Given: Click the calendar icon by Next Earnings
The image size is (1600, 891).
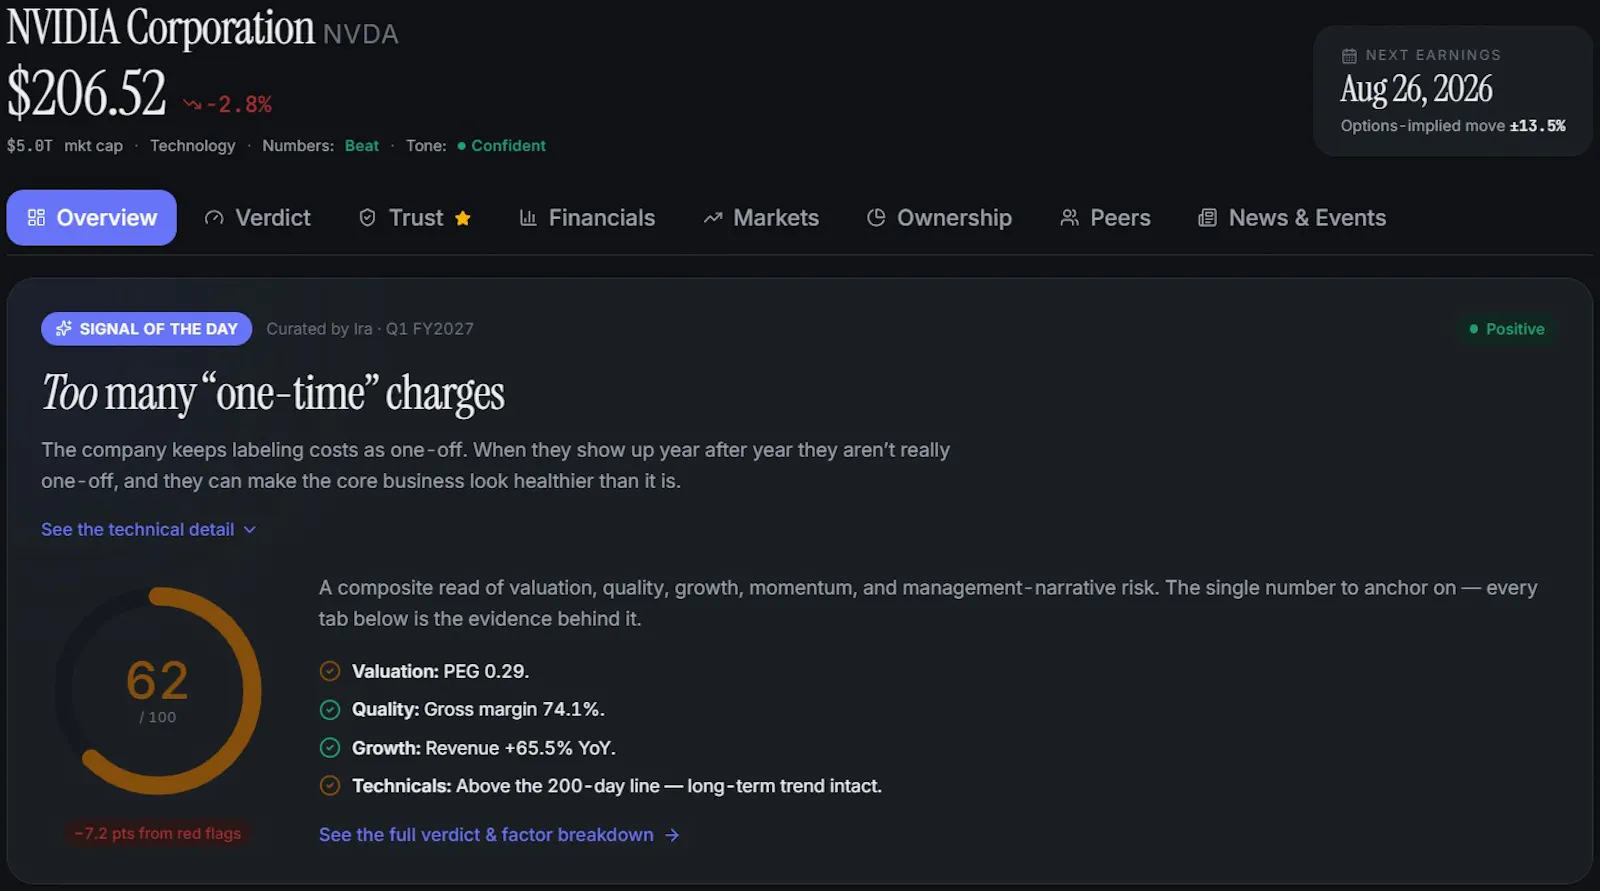Looking at the screenshot, I should [x=1349, y=56].
